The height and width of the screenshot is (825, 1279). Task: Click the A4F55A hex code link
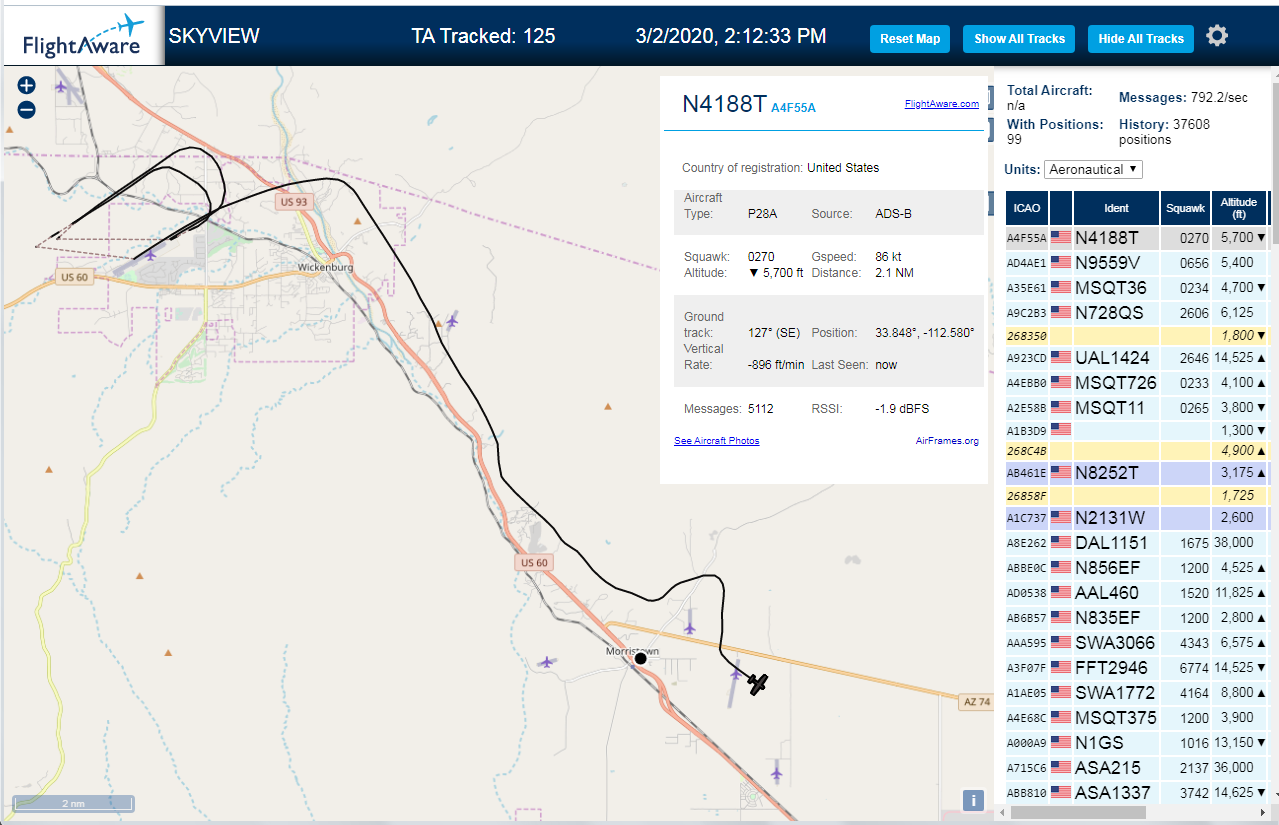(793, 108)
